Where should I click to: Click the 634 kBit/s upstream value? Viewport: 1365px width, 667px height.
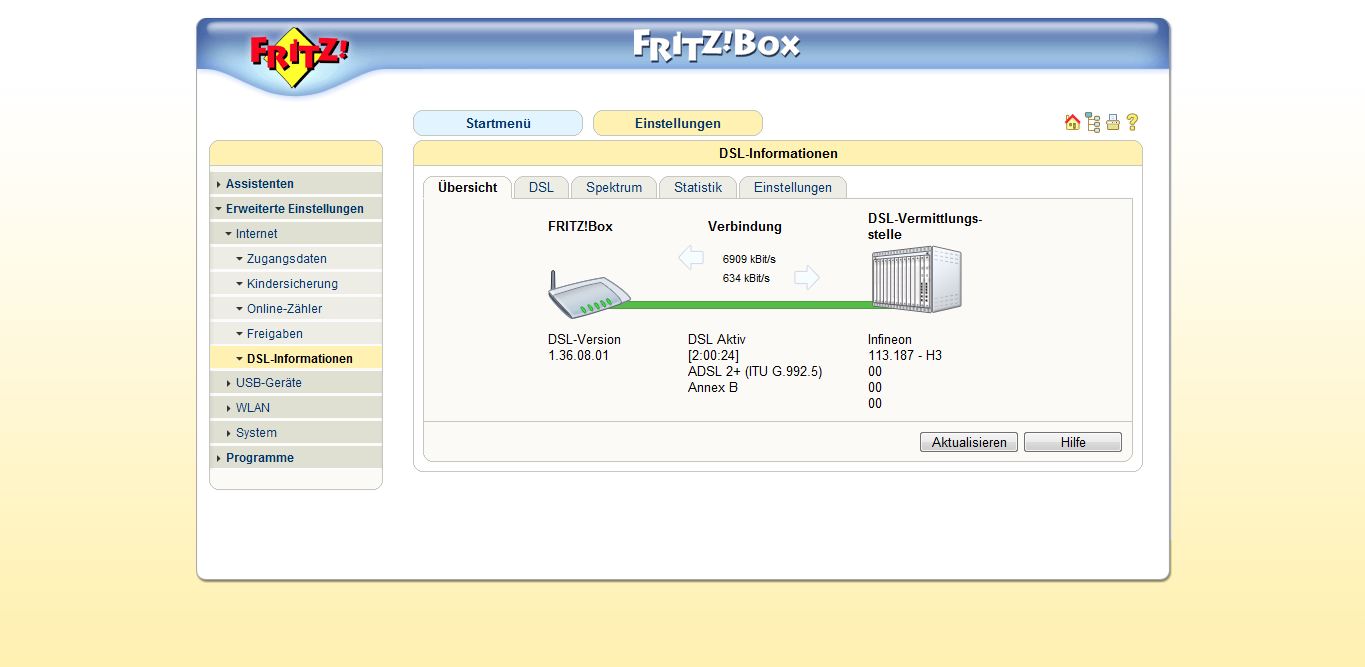746,278
